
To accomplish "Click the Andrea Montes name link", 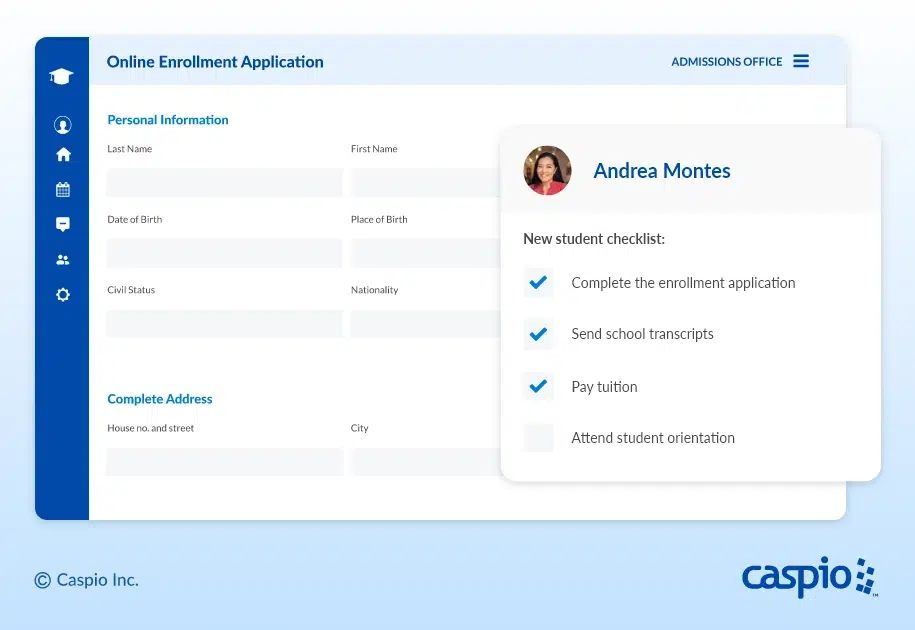I will [661, 171].
